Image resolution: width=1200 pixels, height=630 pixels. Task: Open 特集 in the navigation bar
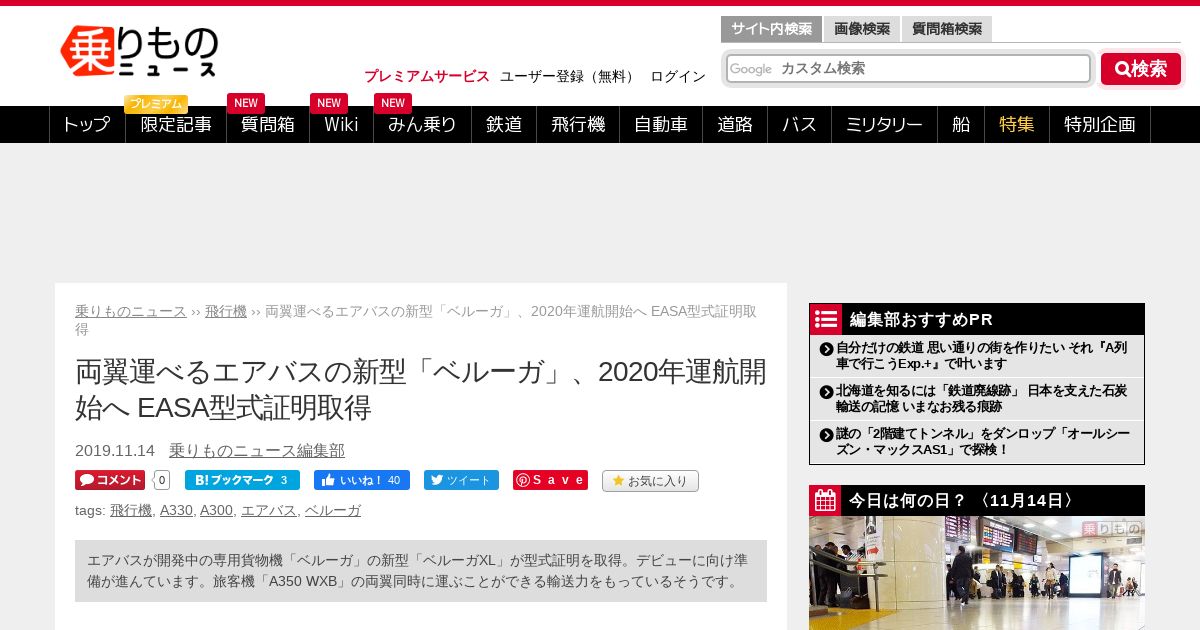[x=1017, y=124]
